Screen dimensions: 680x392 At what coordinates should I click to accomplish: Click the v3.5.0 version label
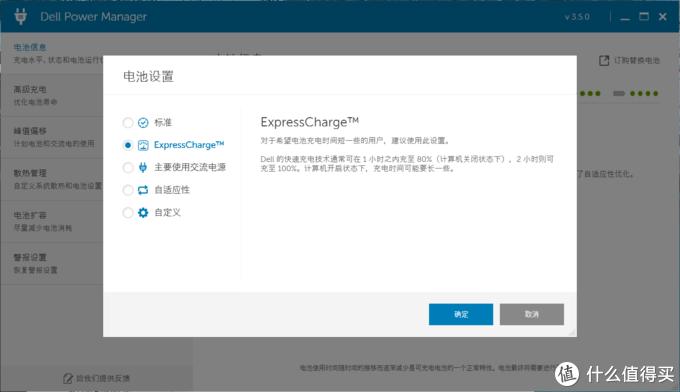point(577,17)
